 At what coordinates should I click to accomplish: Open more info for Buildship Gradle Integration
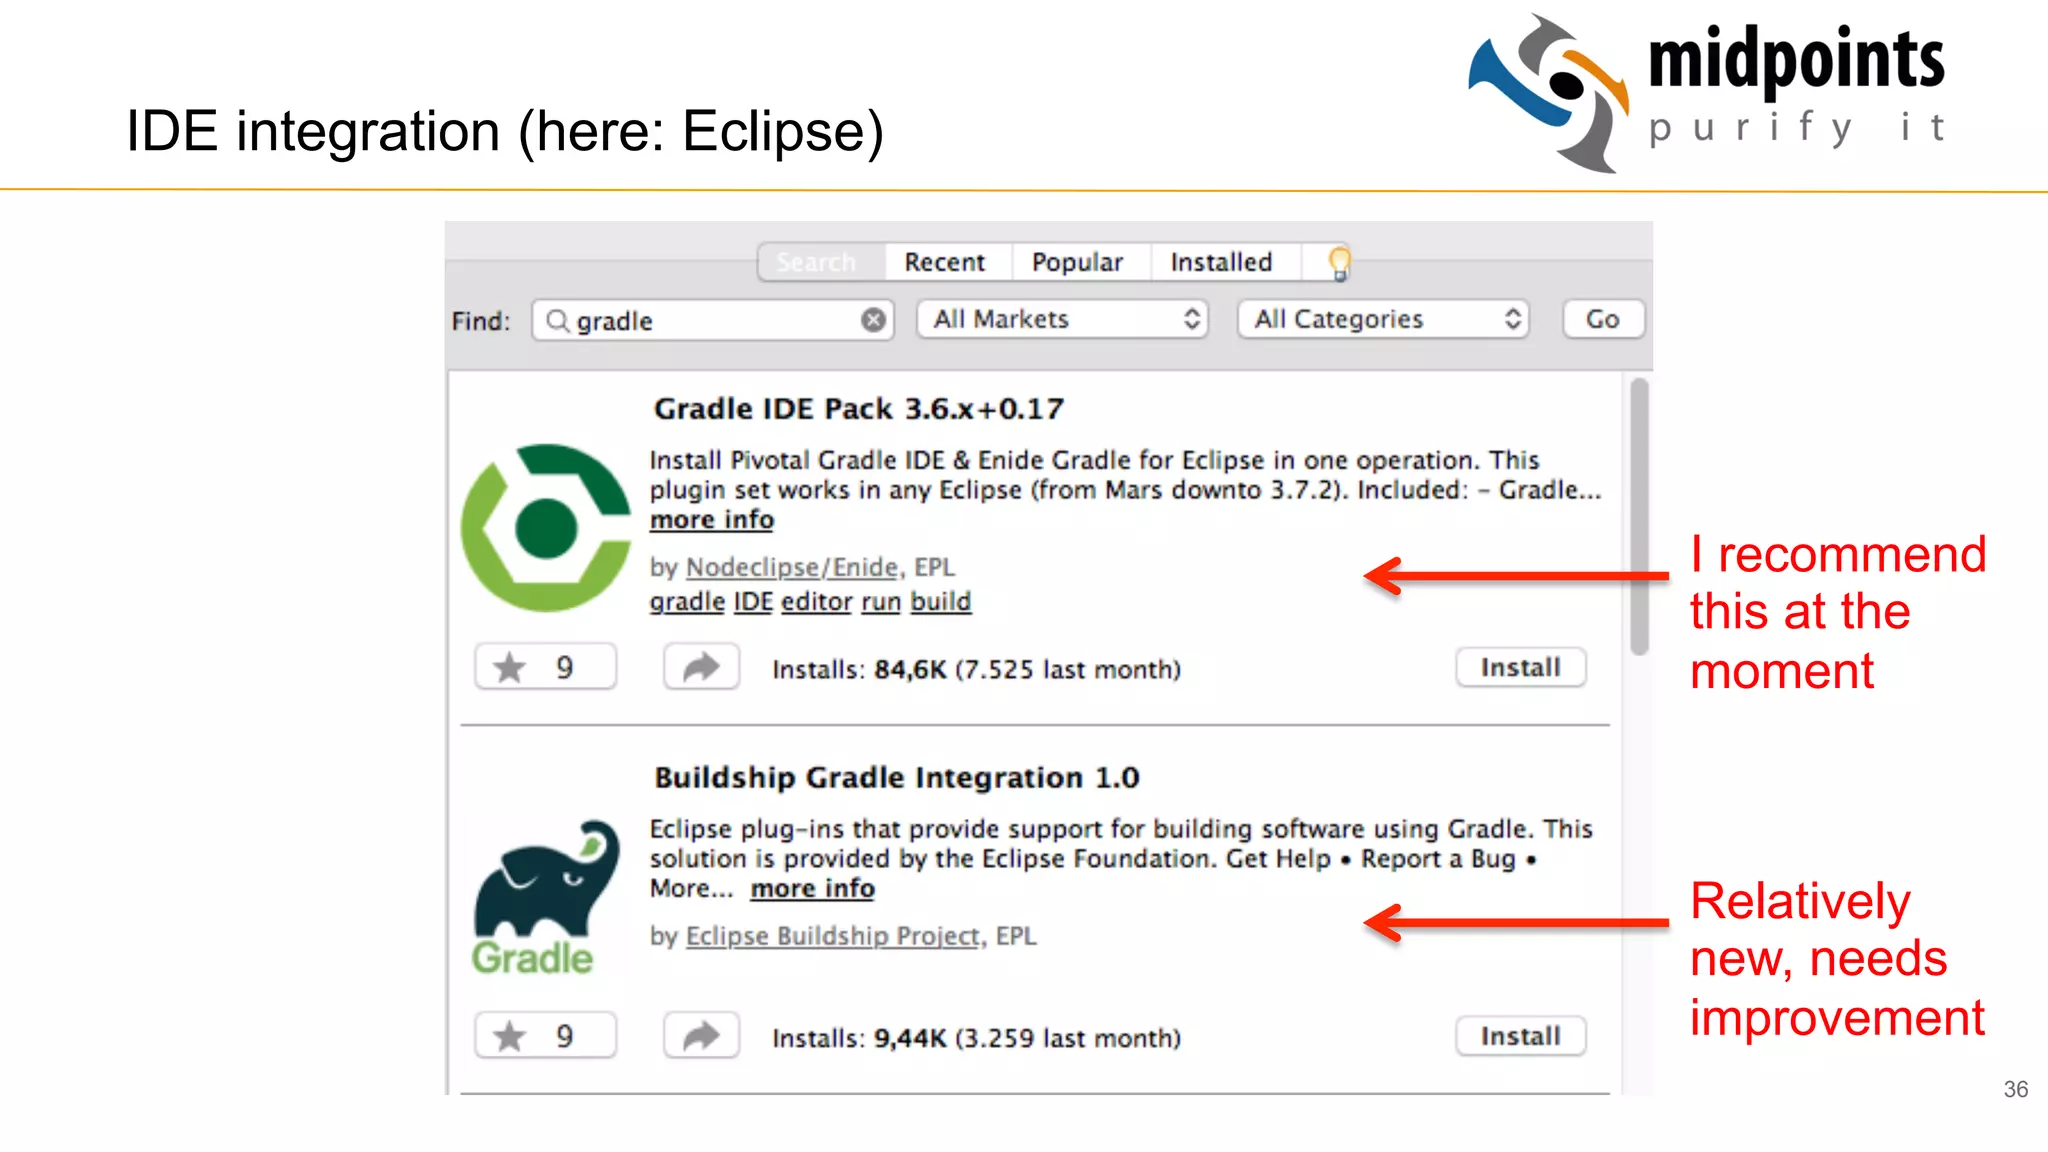(x=813, y=889)
